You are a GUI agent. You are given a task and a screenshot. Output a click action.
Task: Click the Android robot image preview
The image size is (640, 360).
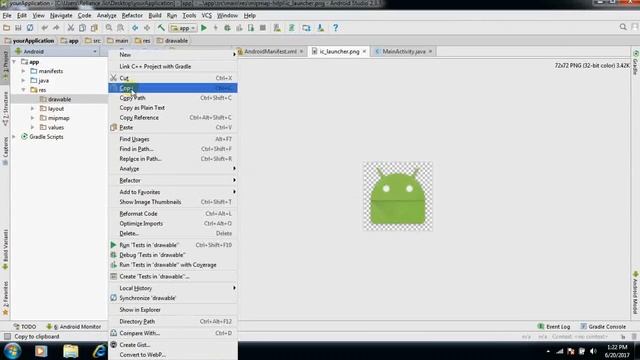[x=398, y=196]
